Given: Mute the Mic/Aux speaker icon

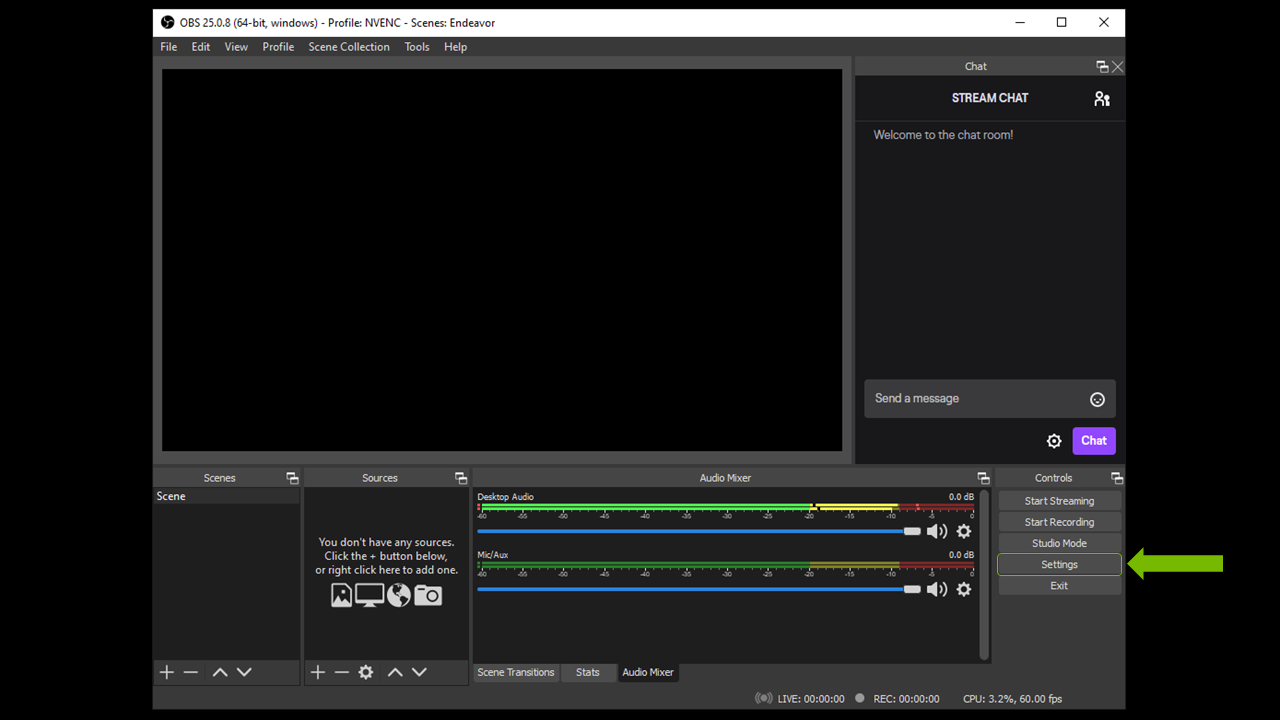Looking at the screenshot, I should (937, 589).
